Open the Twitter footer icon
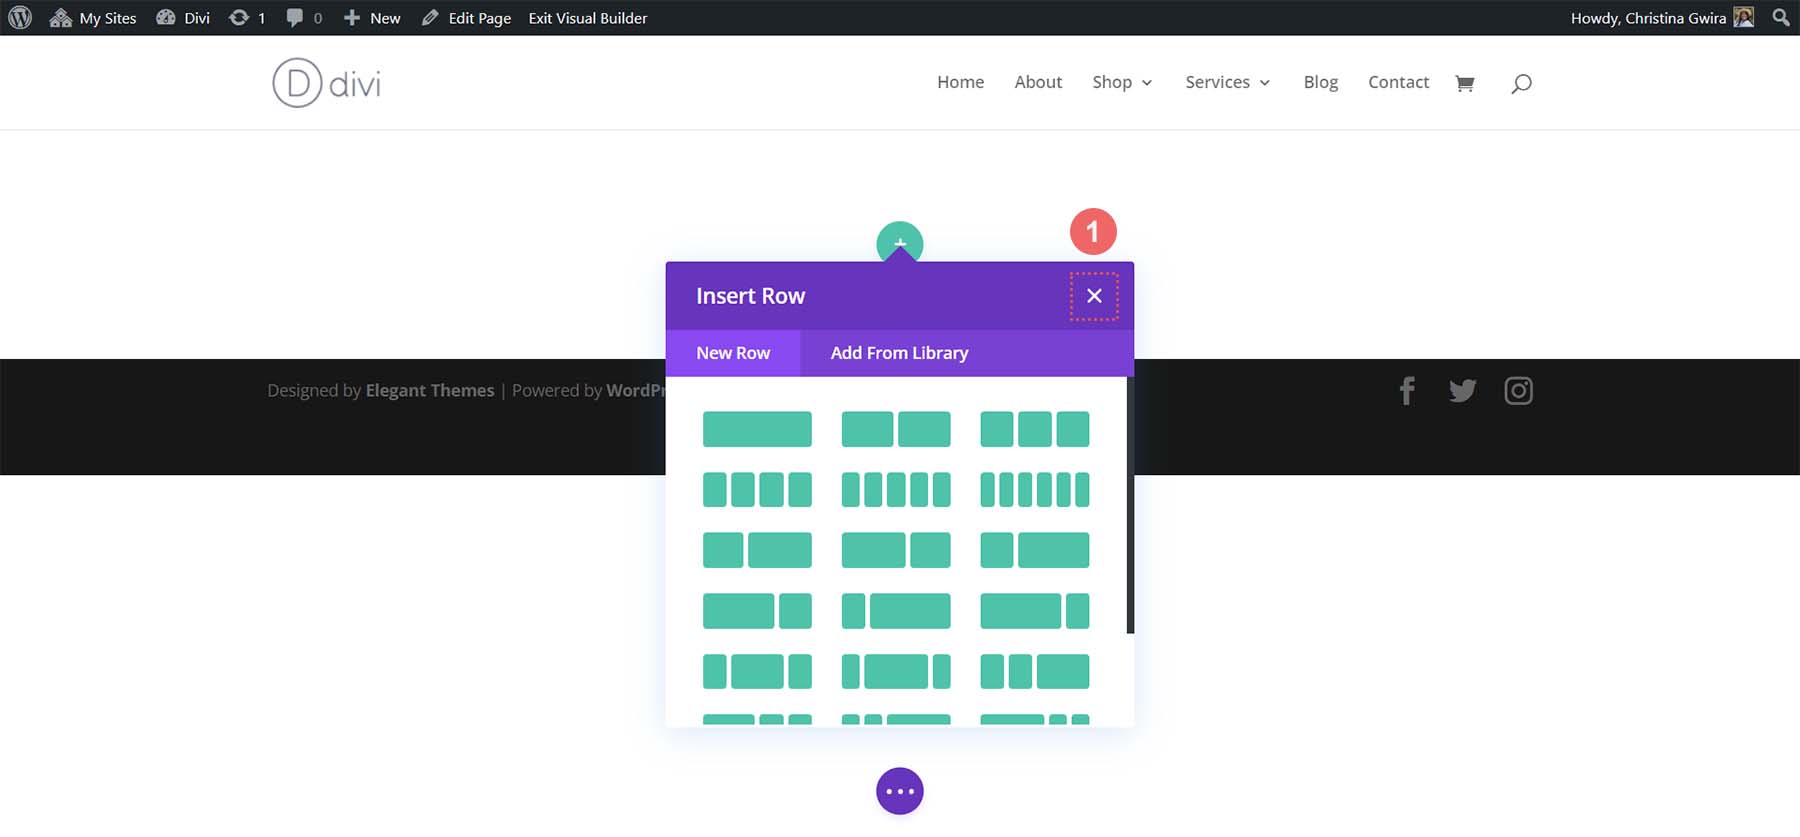1800x837 pixels. pyautogui.click(x=1462, y=391)
